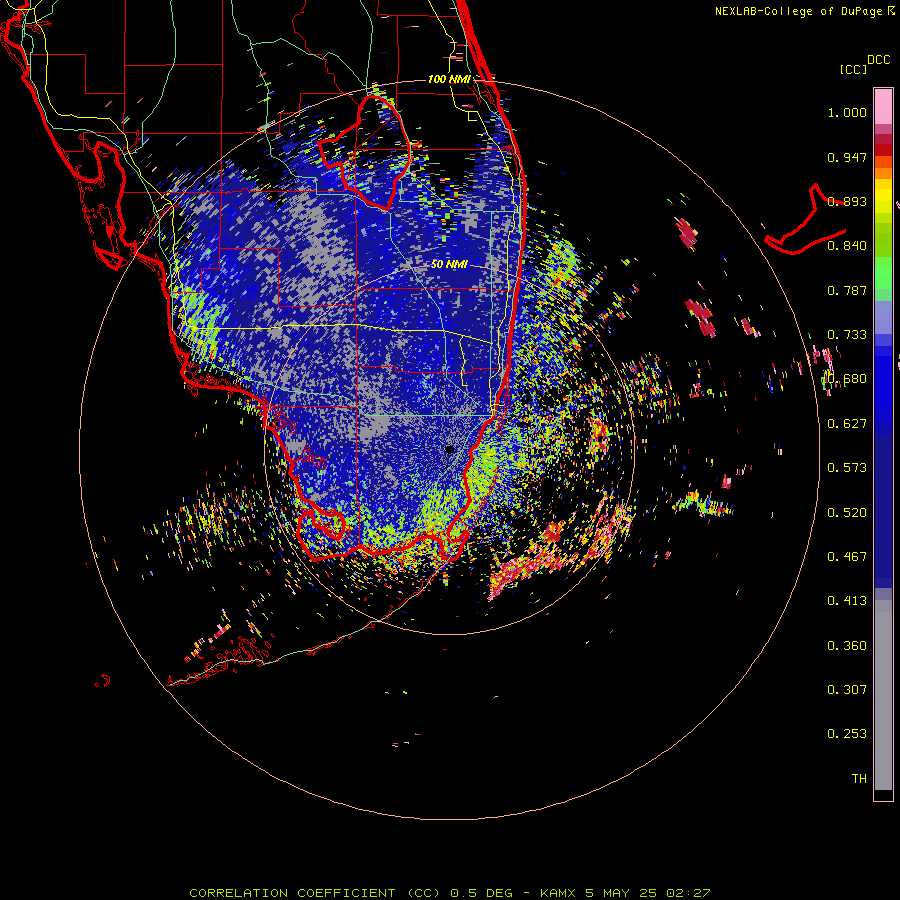Click the 0.733 scale value
Image resolution: width=900 pixels, height=900 pixels.
tap(847, 335)
